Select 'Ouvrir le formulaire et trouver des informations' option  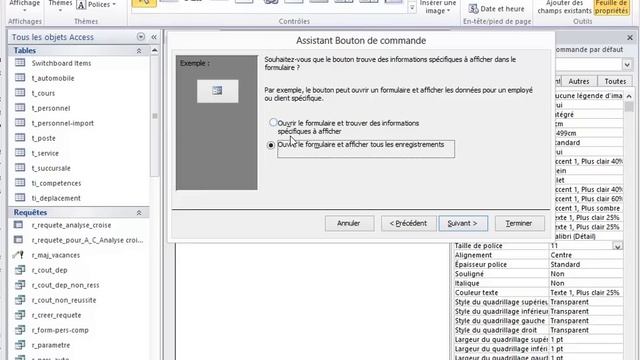[273, 122]
